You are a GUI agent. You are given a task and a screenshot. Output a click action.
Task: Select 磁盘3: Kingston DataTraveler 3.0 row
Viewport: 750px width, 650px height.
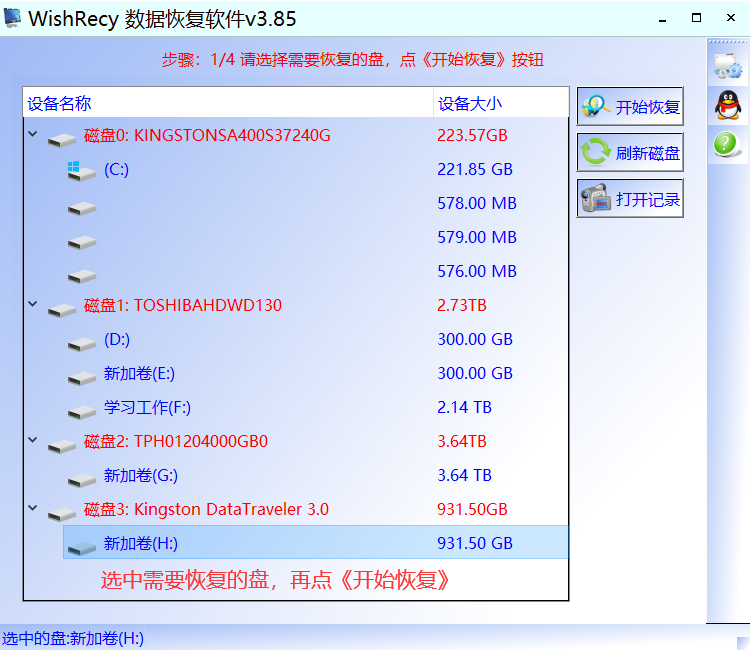pos(296,509)
